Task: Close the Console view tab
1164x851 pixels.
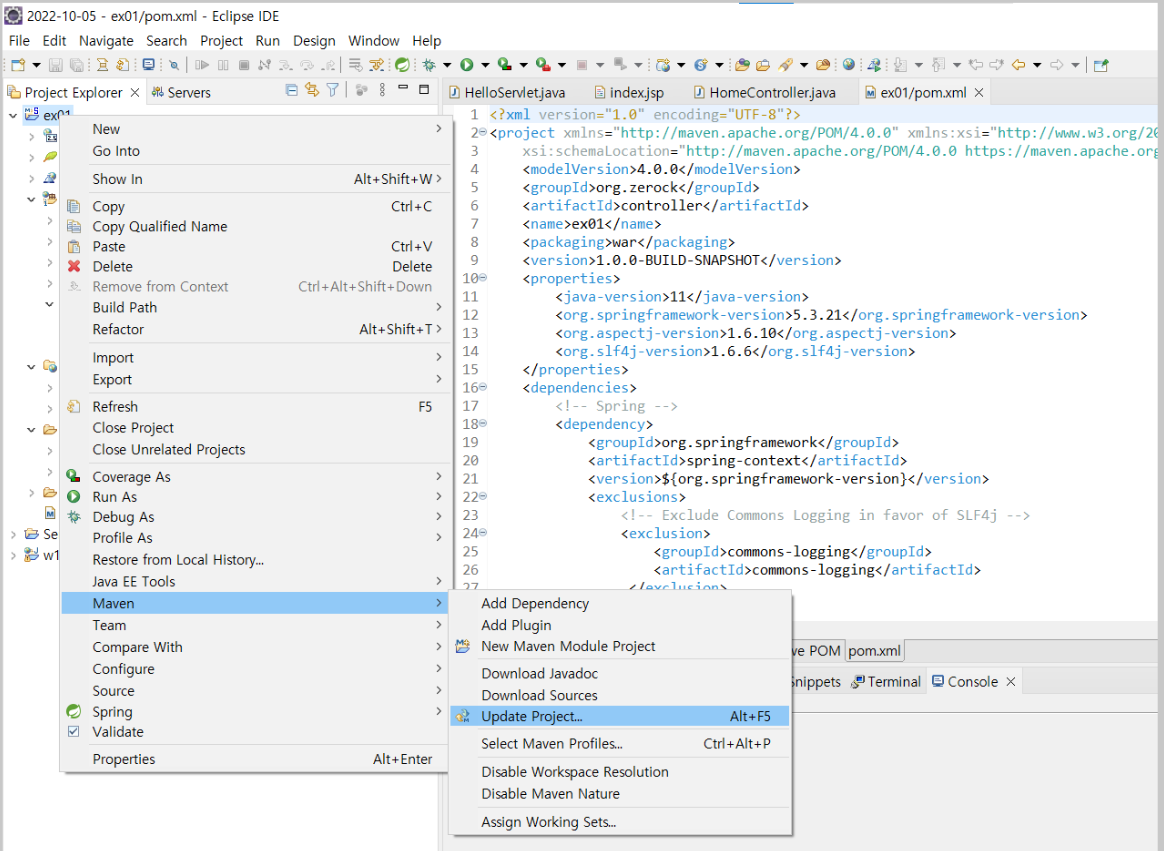Action: click(x=1010, y=682)
